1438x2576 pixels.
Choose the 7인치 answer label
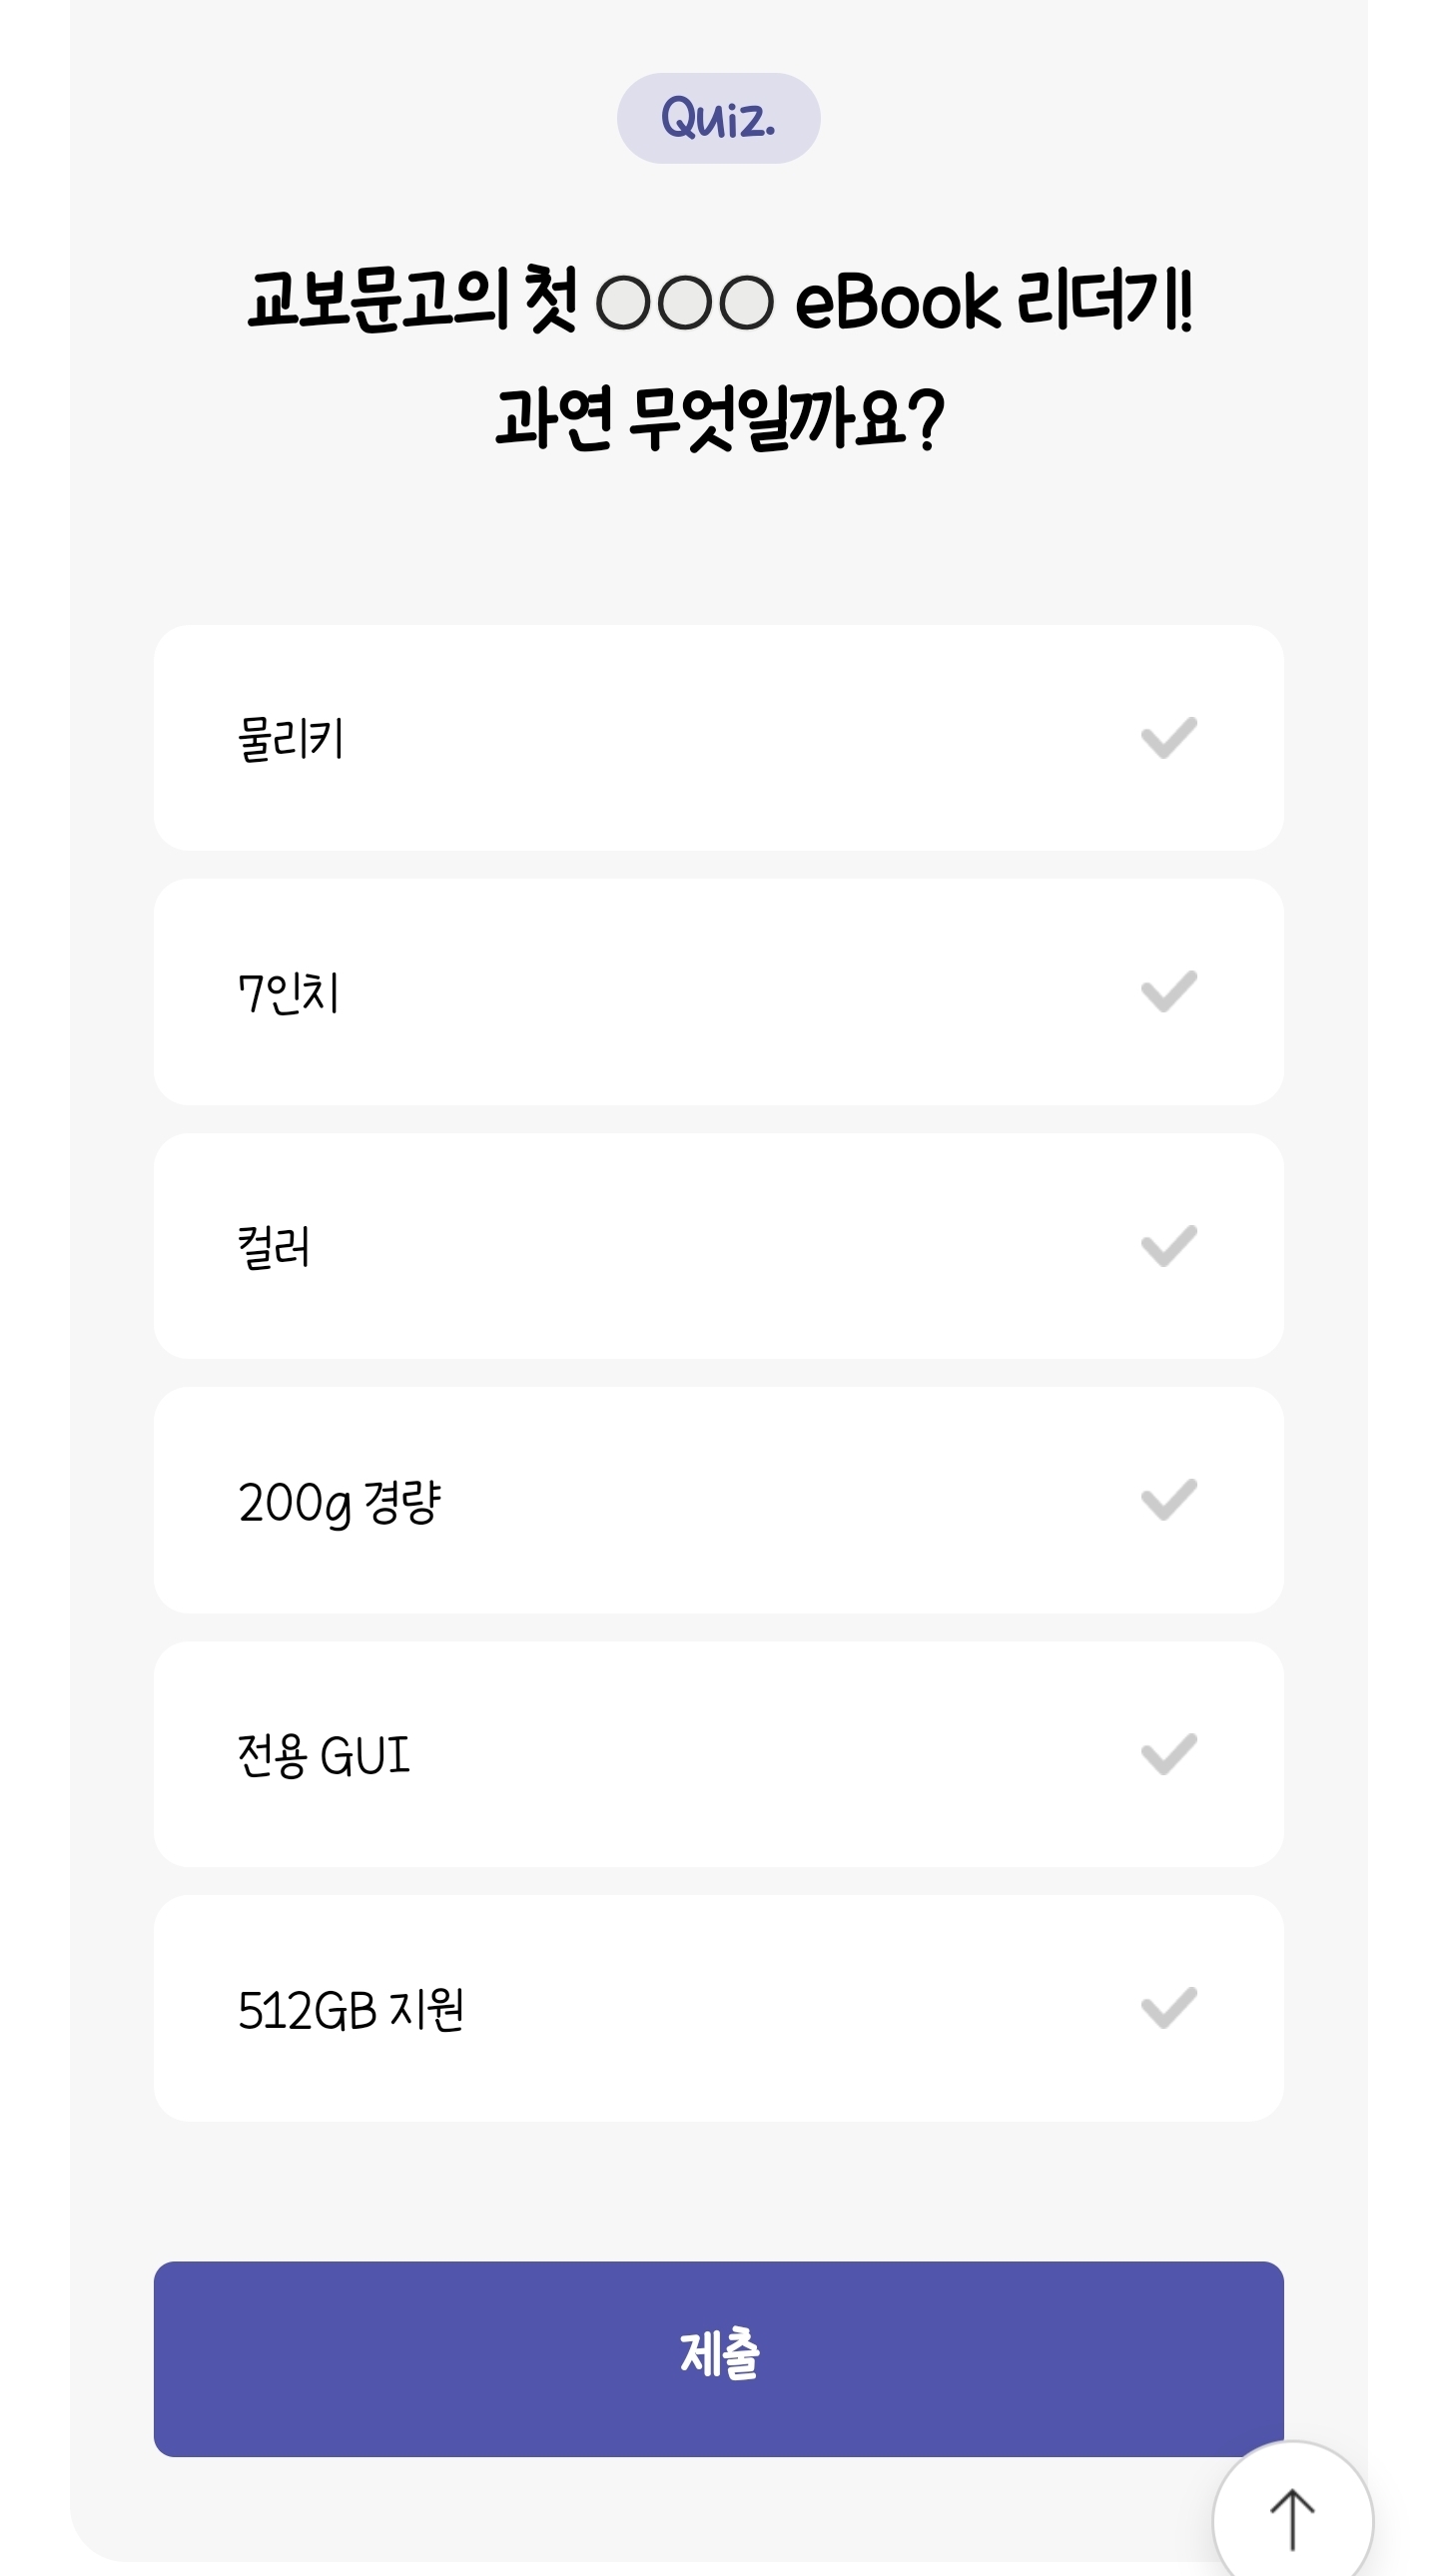pyautogui.click(x=288, y=994)
